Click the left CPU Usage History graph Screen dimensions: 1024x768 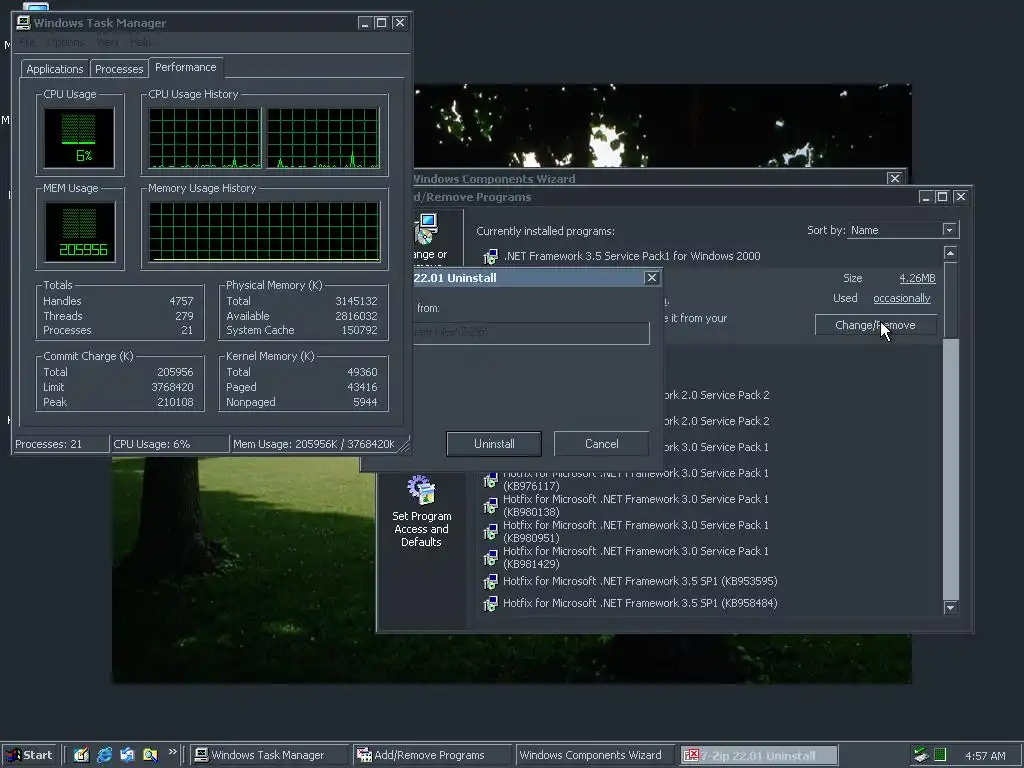204,138
